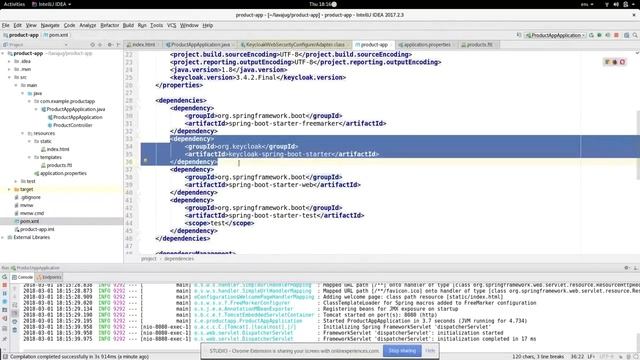Click the pom.xml breadcrumb in navigation bar

[56, 35]
